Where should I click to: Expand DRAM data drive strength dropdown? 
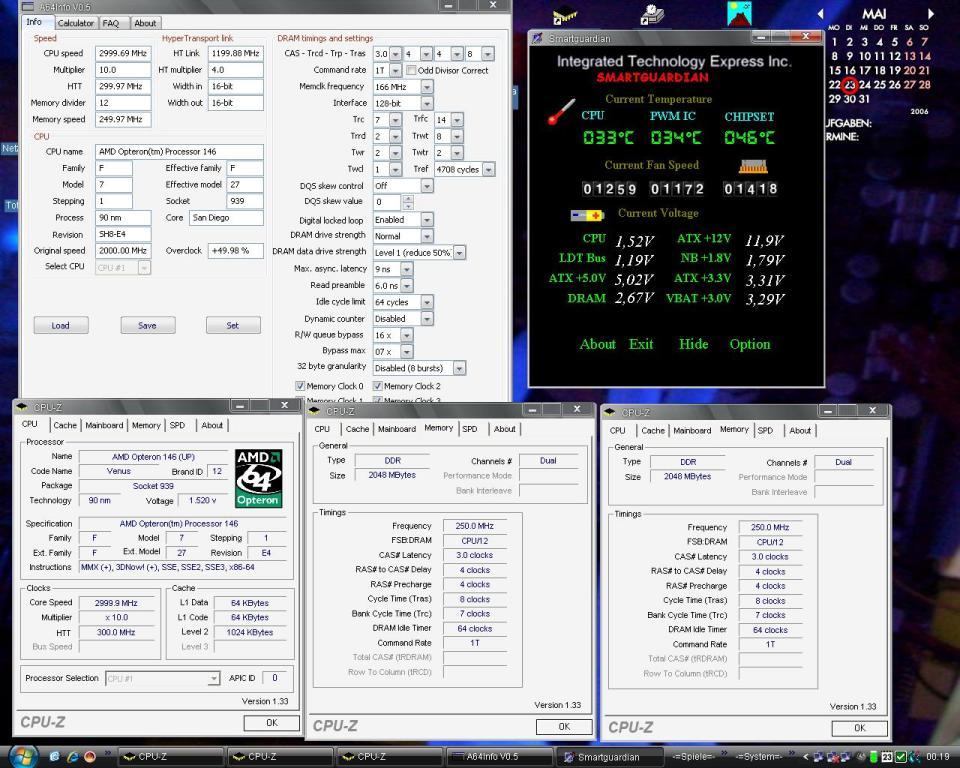pyautogui.click(x=459, y=252)
